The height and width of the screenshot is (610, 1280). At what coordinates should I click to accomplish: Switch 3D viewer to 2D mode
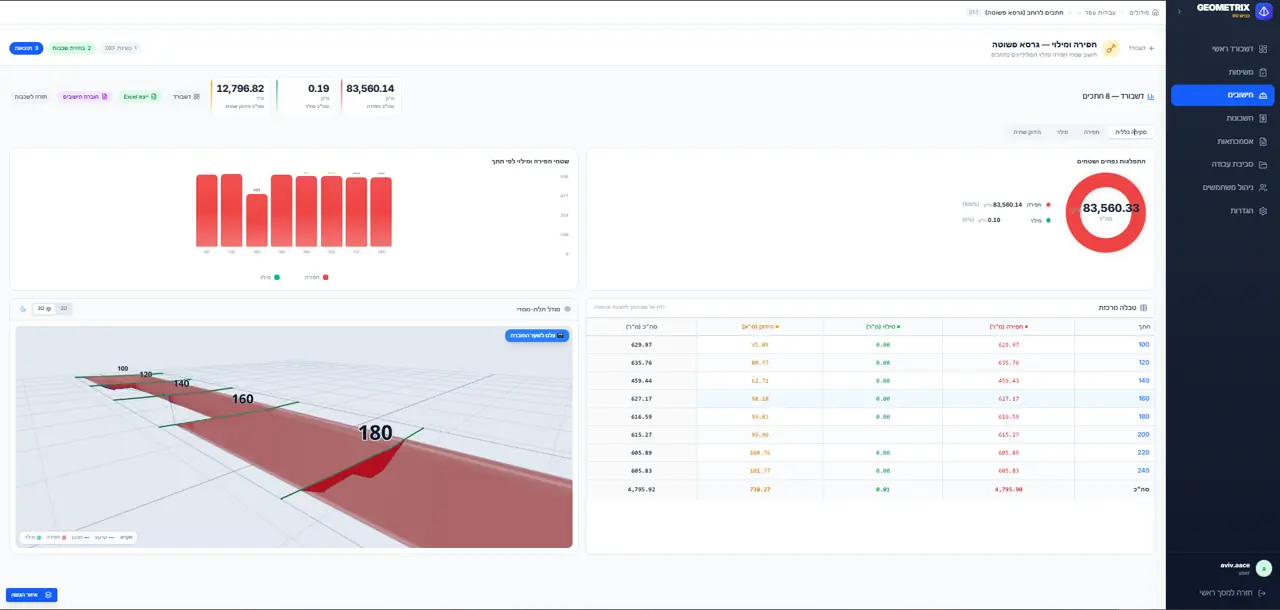click(63, 309)
